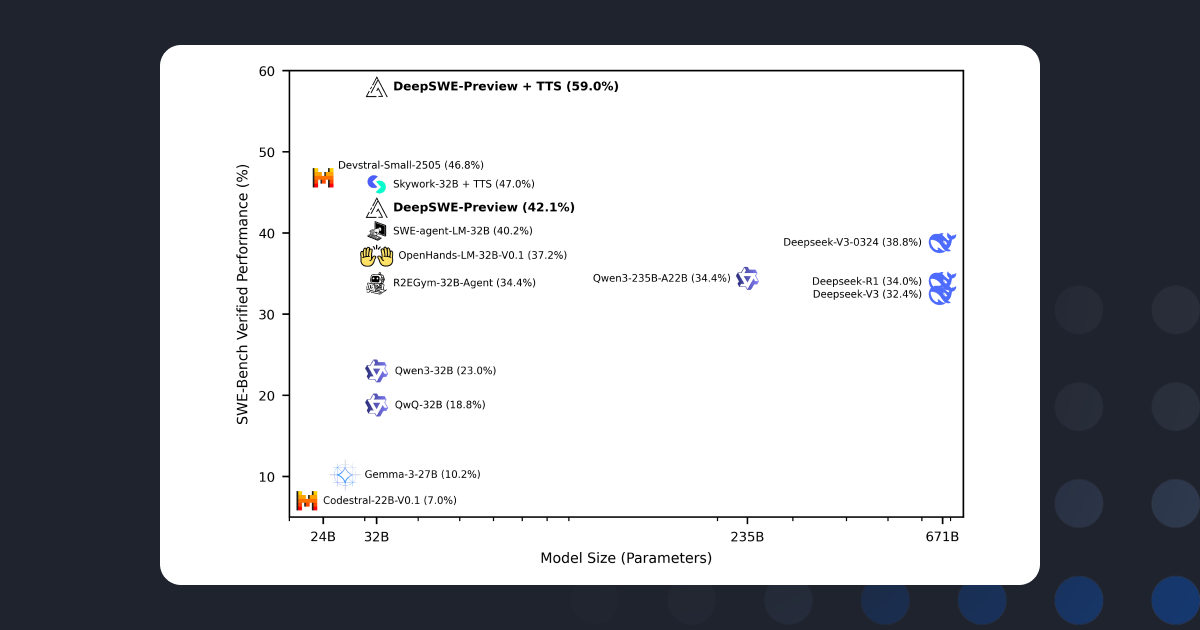The height and width of the screenshot is (630, 1200).
Task: Click the QwQ-32B logo marker
Action: (376, 405)
